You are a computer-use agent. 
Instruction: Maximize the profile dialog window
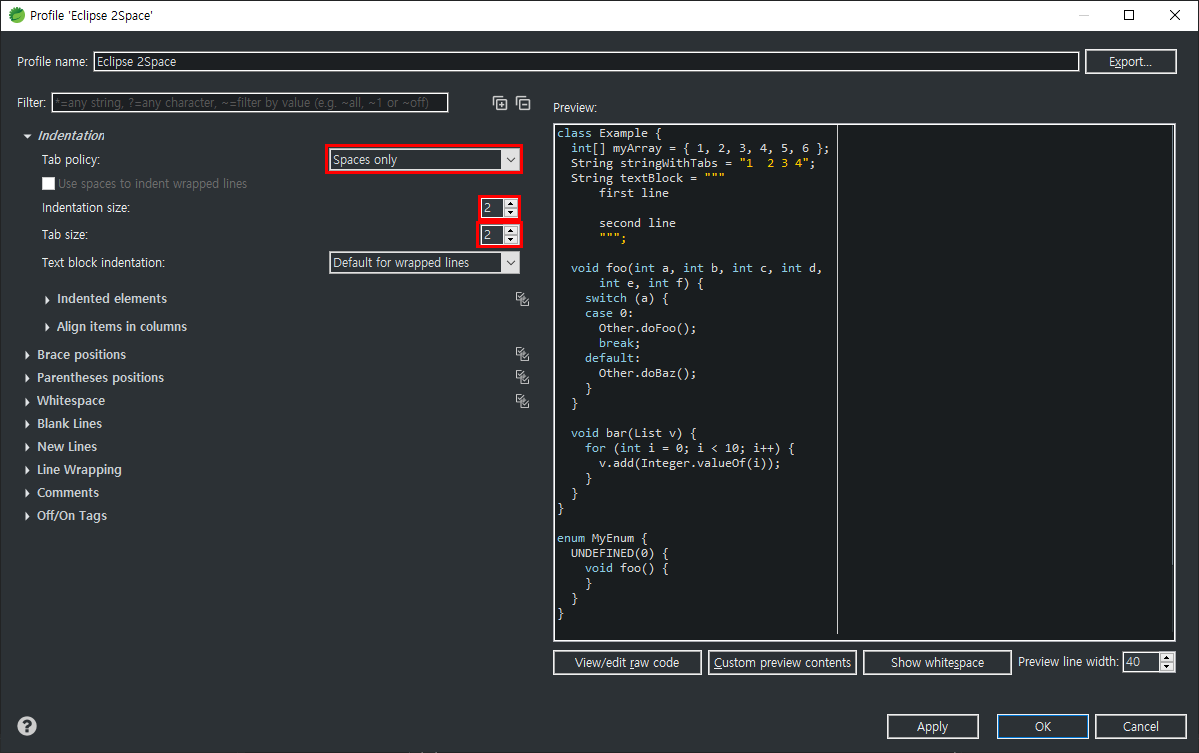click(x=1129, y=15)
